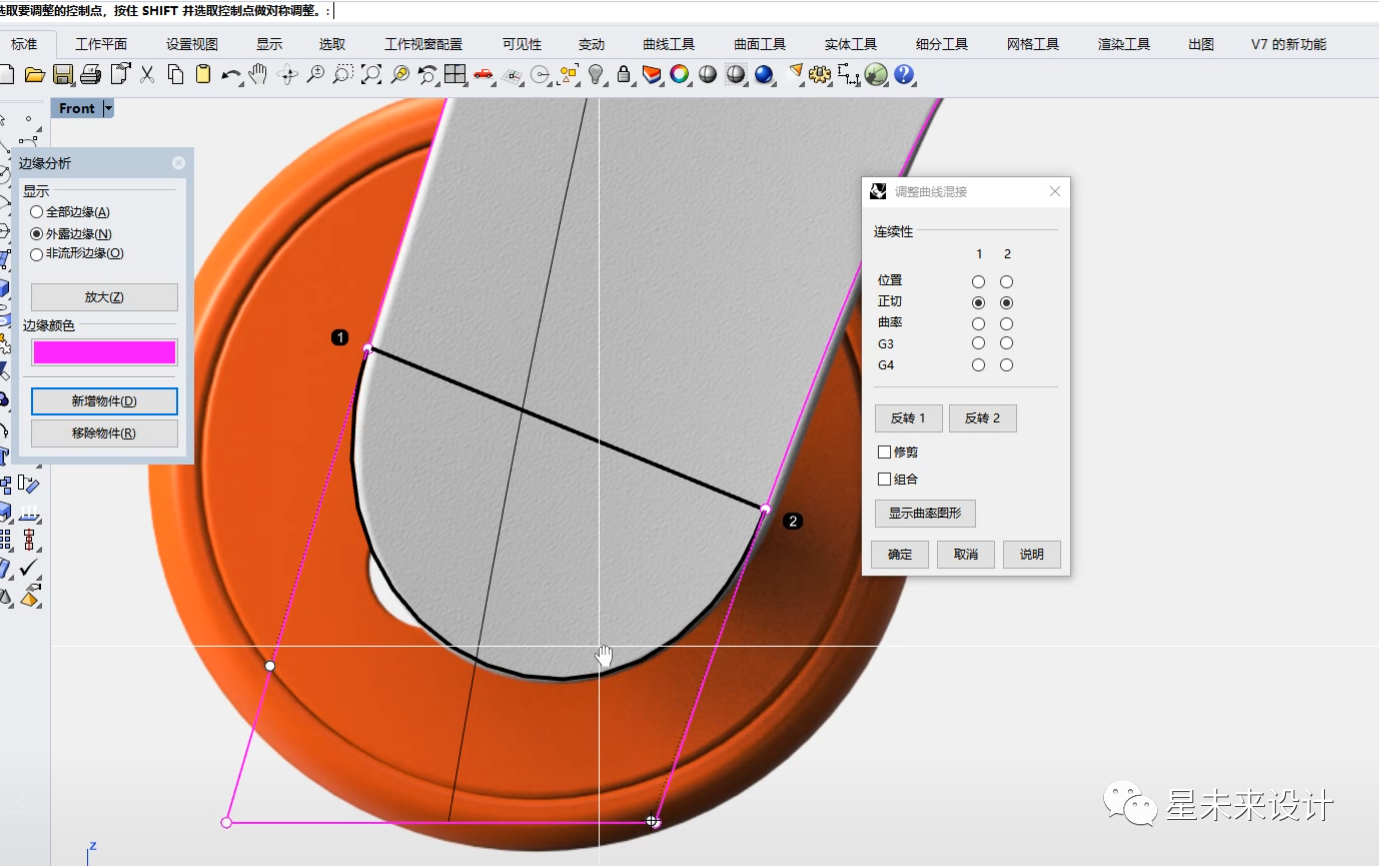Screen dimensions: 1379x866
Task: Open a file with the folder icon
Action: 35,75
